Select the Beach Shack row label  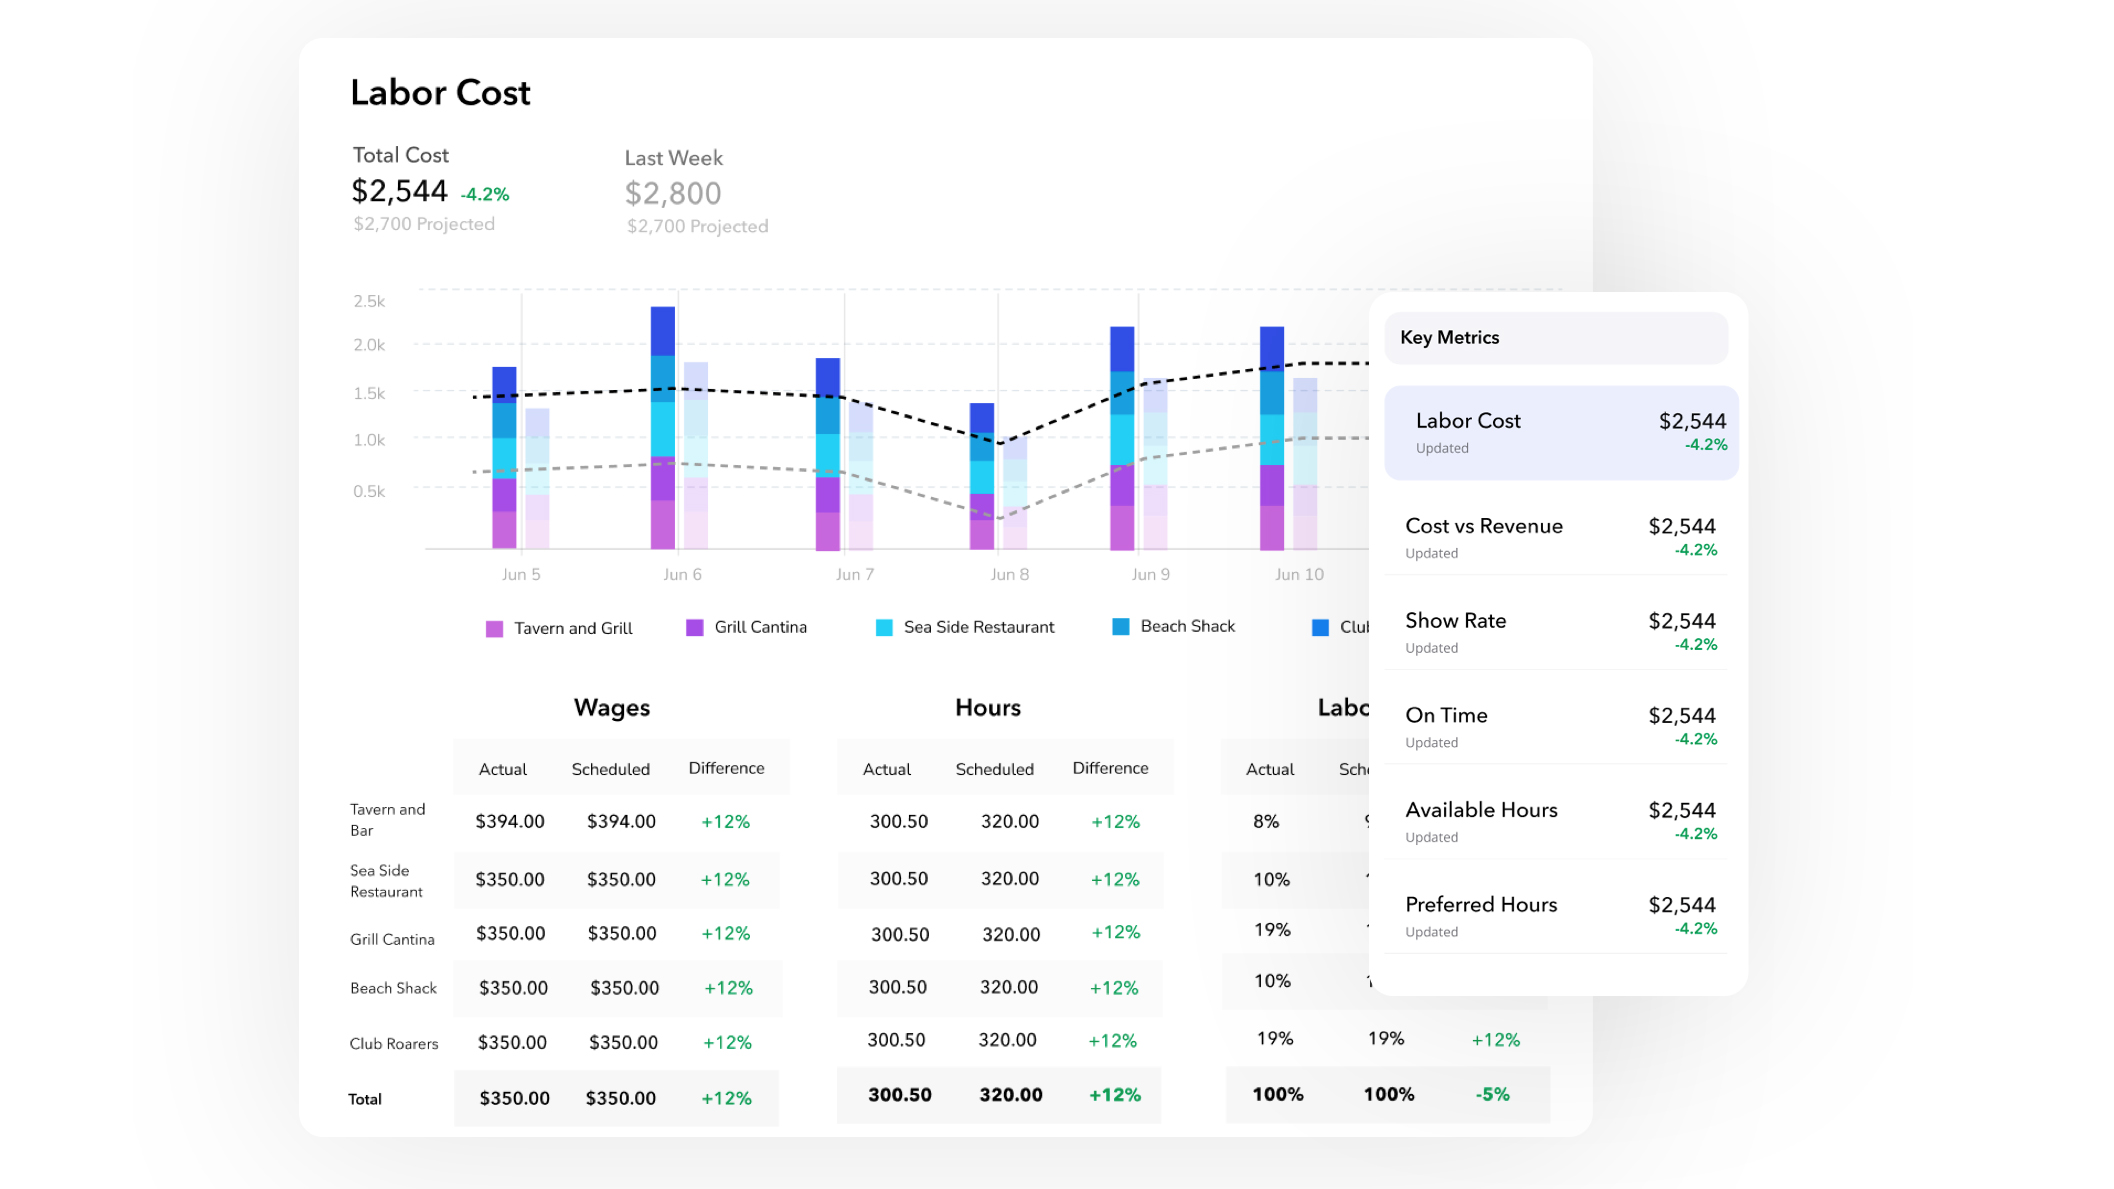pos(393,988)
